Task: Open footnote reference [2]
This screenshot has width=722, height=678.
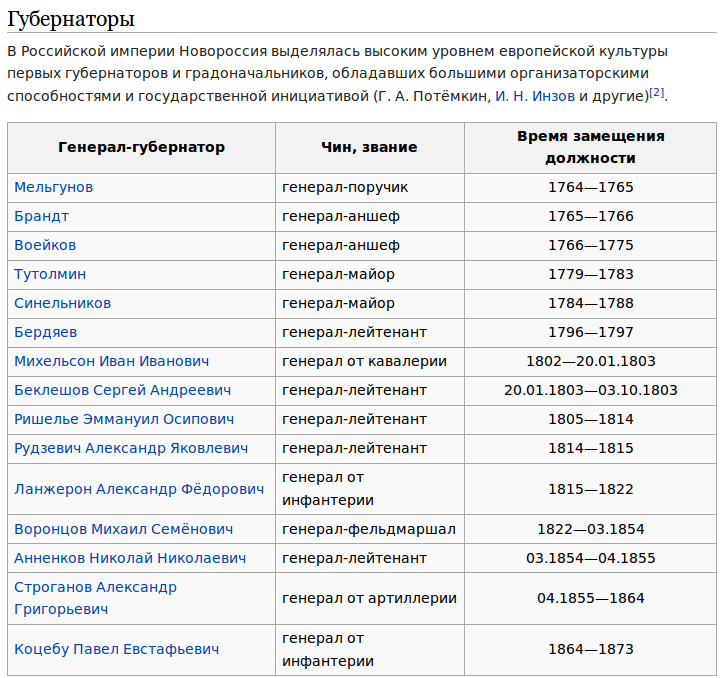Action: [657, 93]
